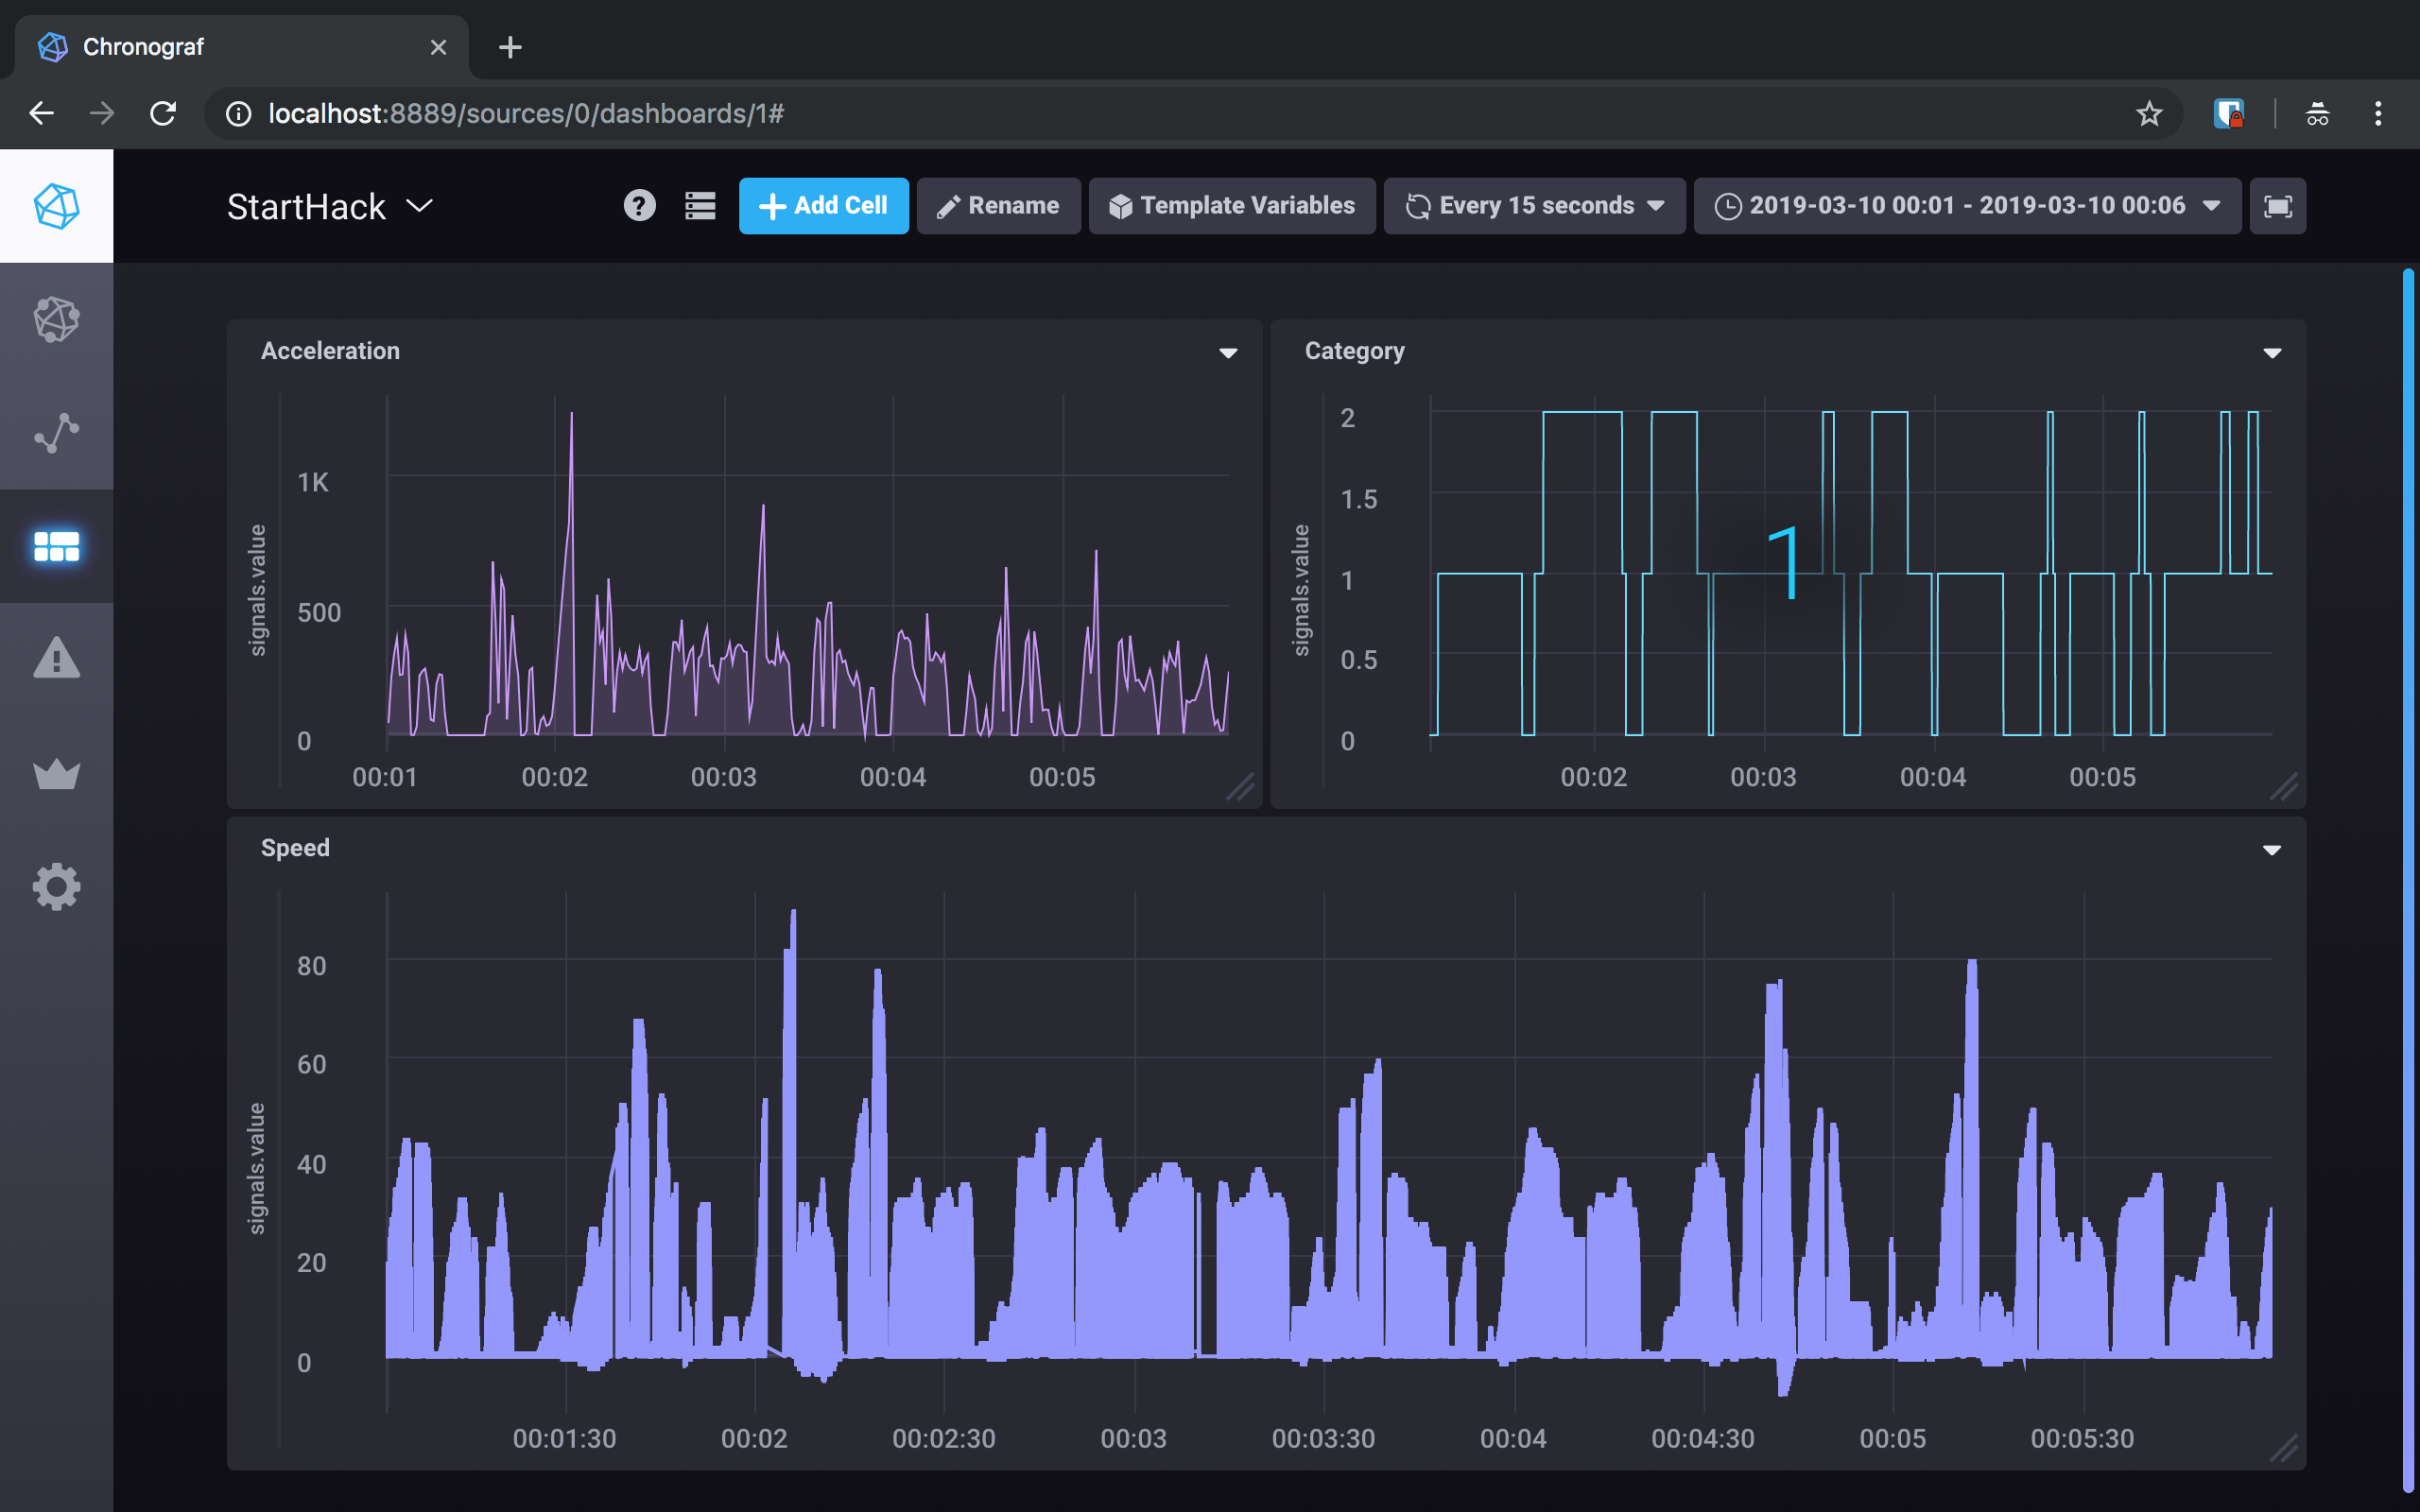Expand the Speed cell options caret

(2271, 850)
